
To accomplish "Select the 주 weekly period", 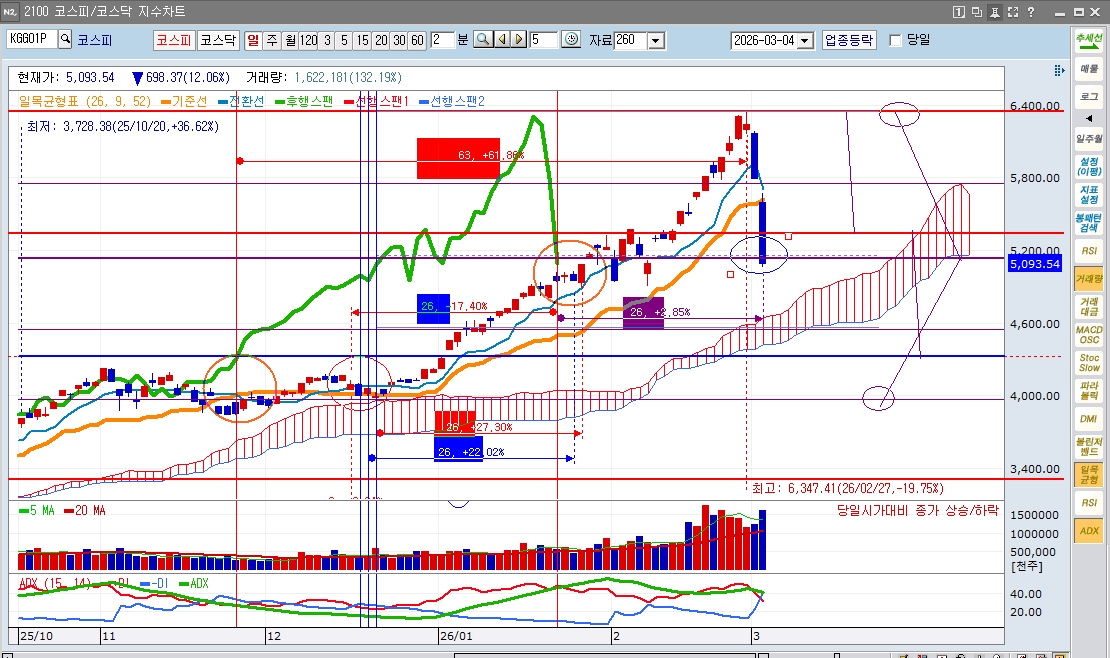I will (272, 40).
